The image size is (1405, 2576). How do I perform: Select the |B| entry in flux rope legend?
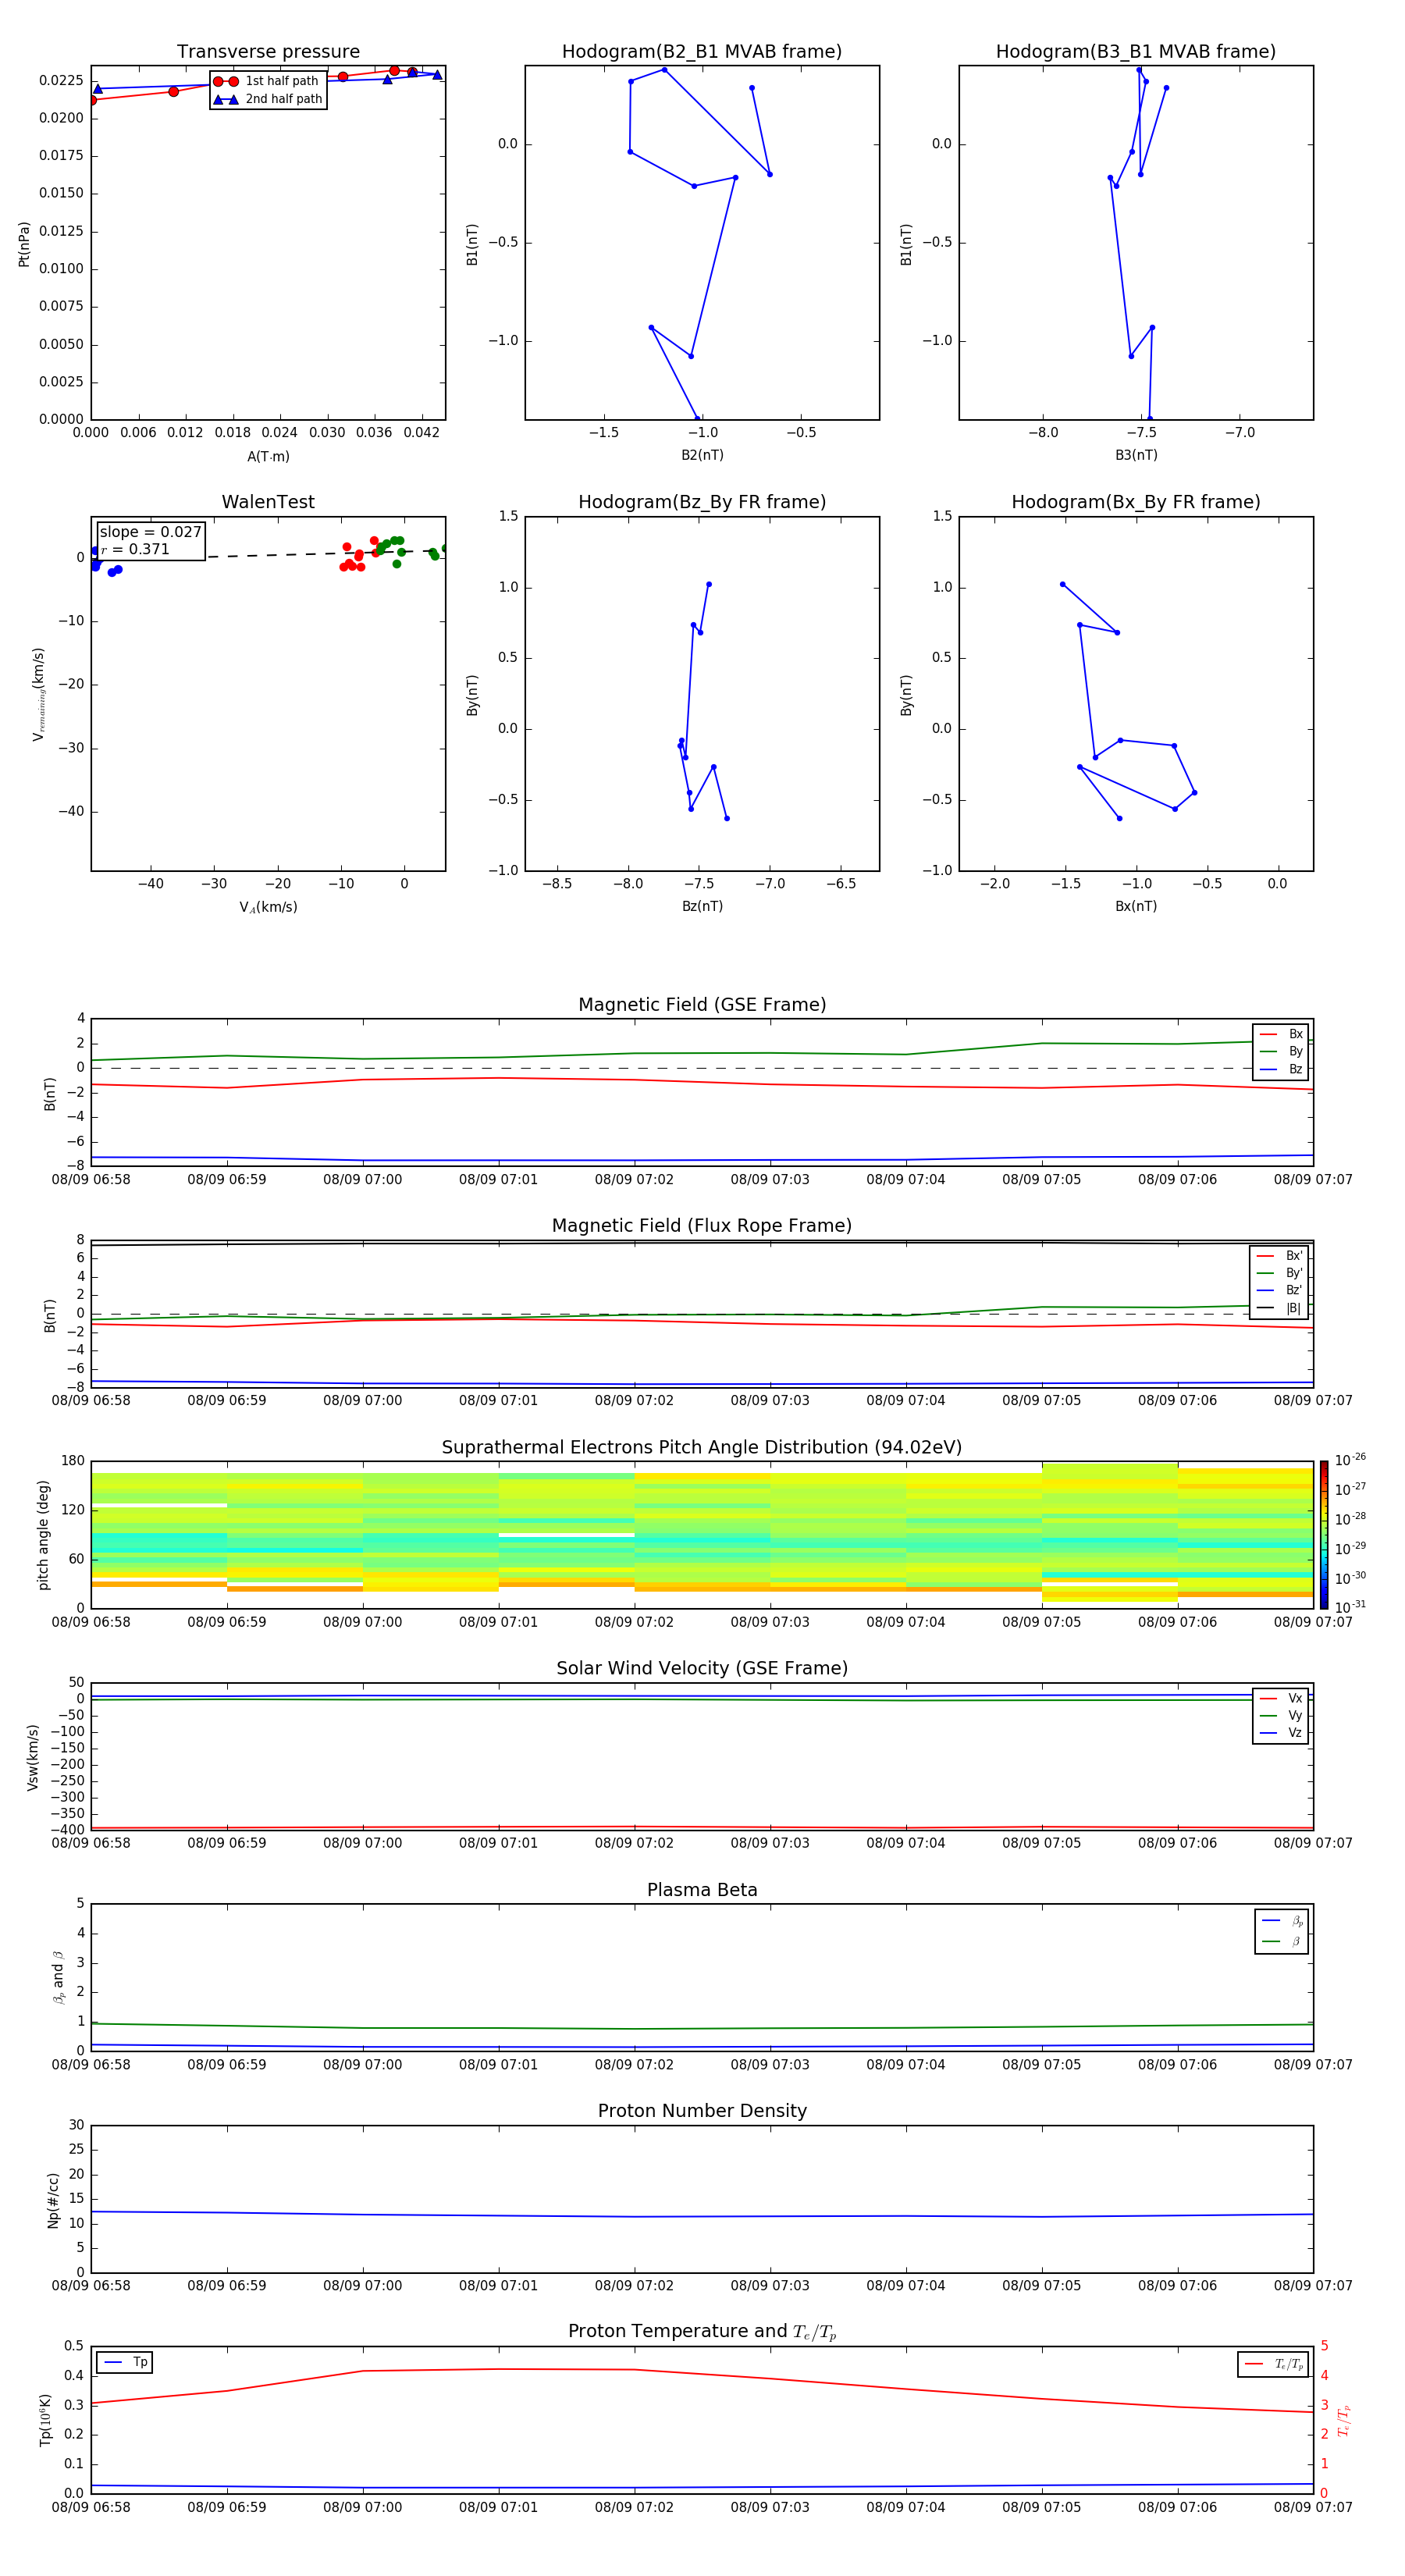coord(1279,1308)
